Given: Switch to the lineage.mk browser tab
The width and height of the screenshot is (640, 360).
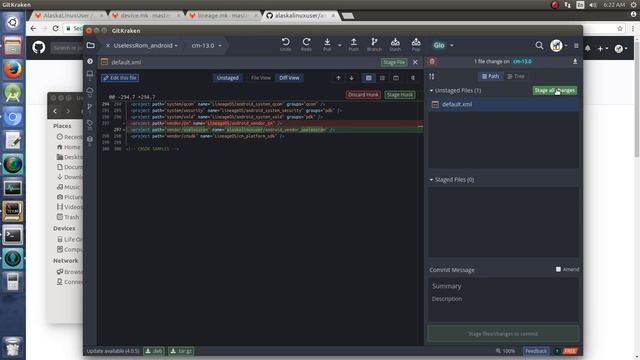Looking at the screenshot, I should click(x=223, y=16).
